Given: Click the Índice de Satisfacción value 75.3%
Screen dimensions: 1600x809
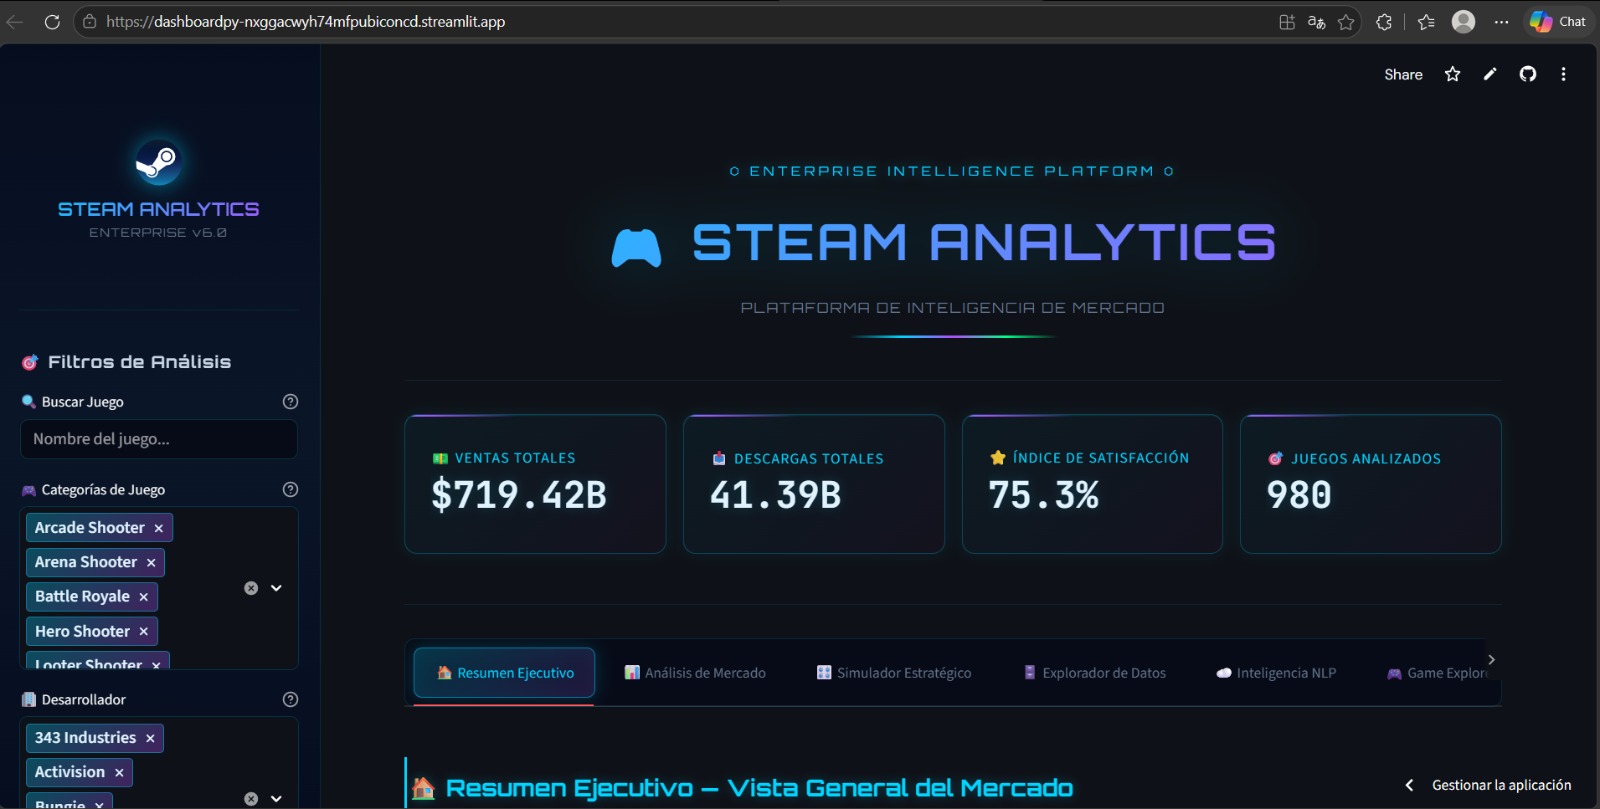Looking at the screenshot, I should tap(1044, 495).
